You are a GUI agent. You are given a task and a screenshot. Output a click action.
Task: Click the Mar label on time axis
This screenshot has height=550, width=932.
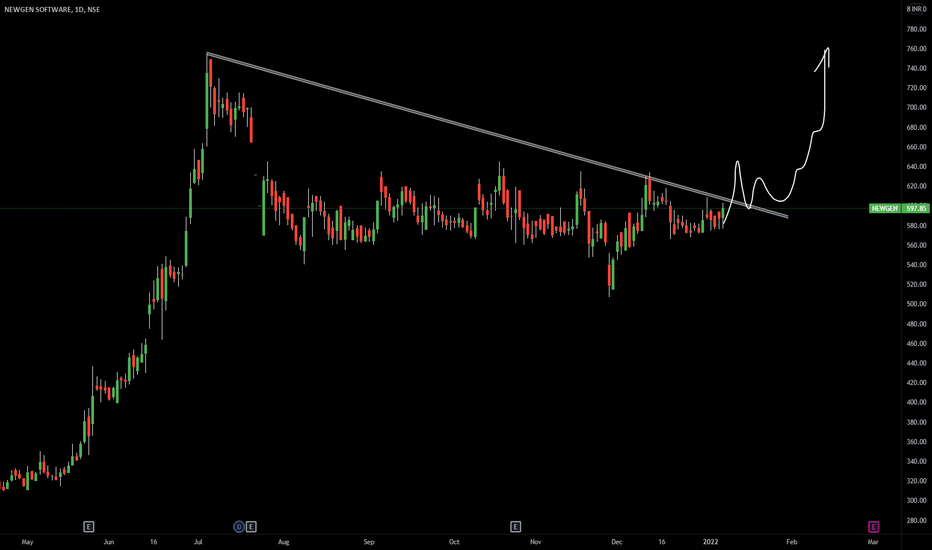pos(873,542)
